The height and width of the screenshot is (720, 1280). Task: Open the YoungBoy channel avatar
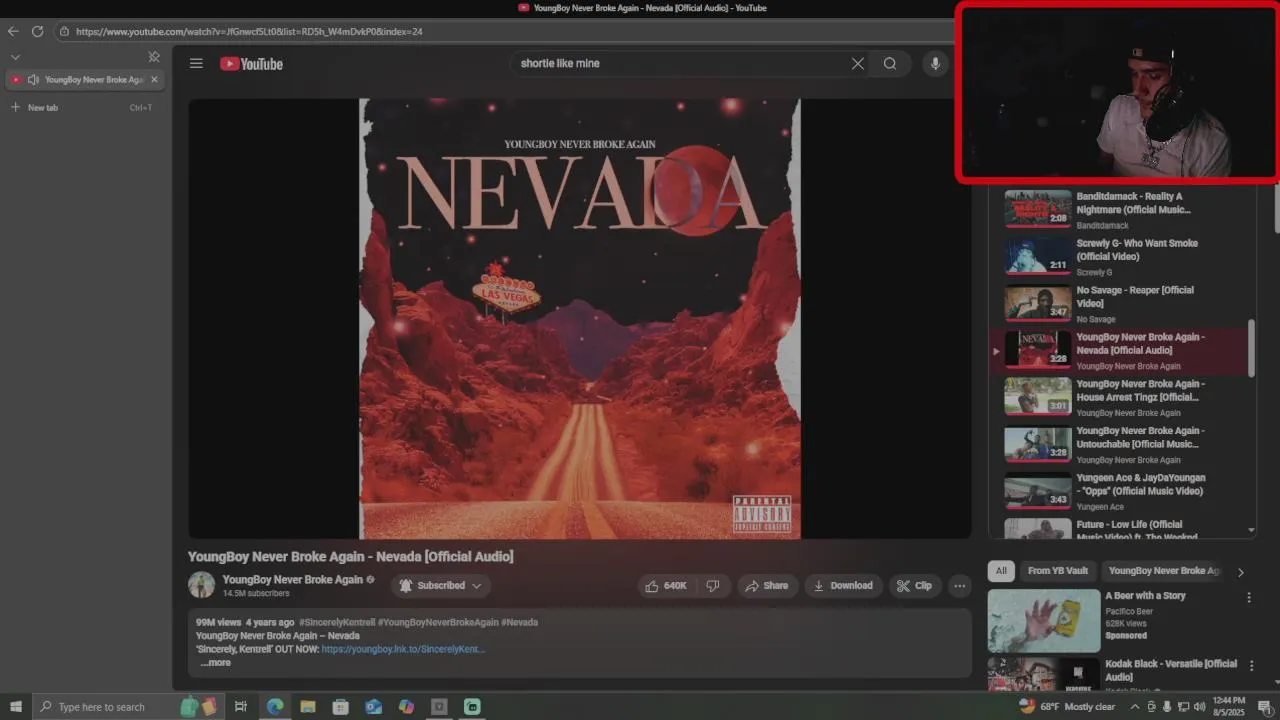tap(202, 585)
